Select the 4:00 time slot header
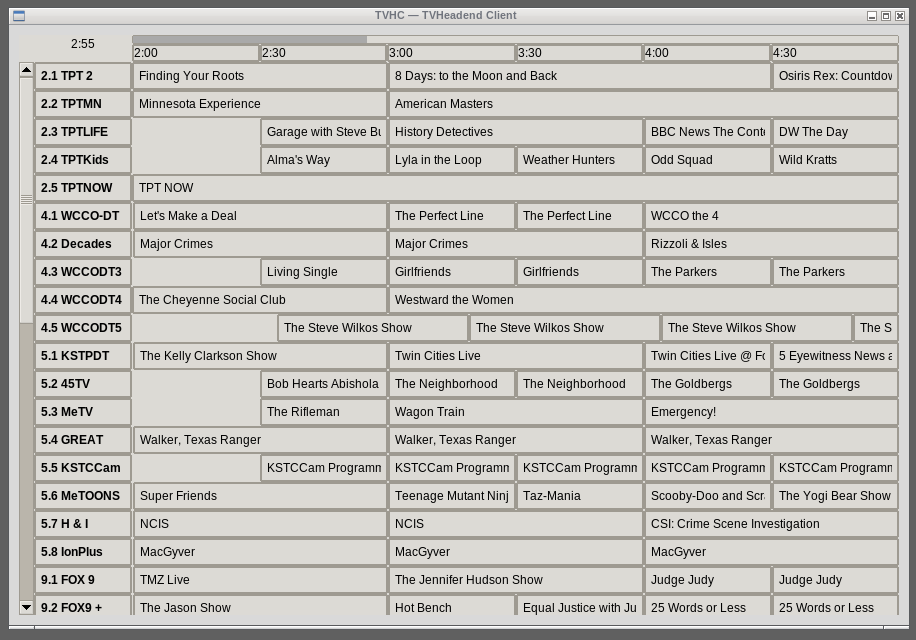 [707, 53]
